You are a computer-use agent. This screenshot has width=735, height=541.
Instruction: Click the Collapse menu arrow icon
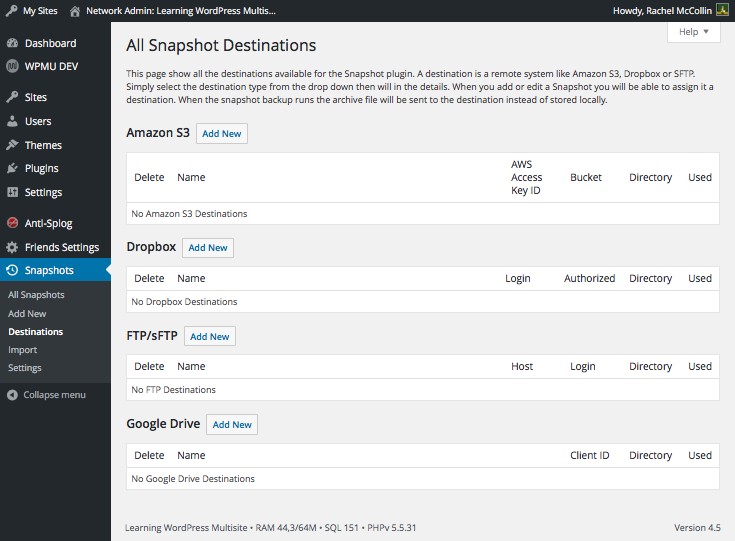click(x=13, y=395)
